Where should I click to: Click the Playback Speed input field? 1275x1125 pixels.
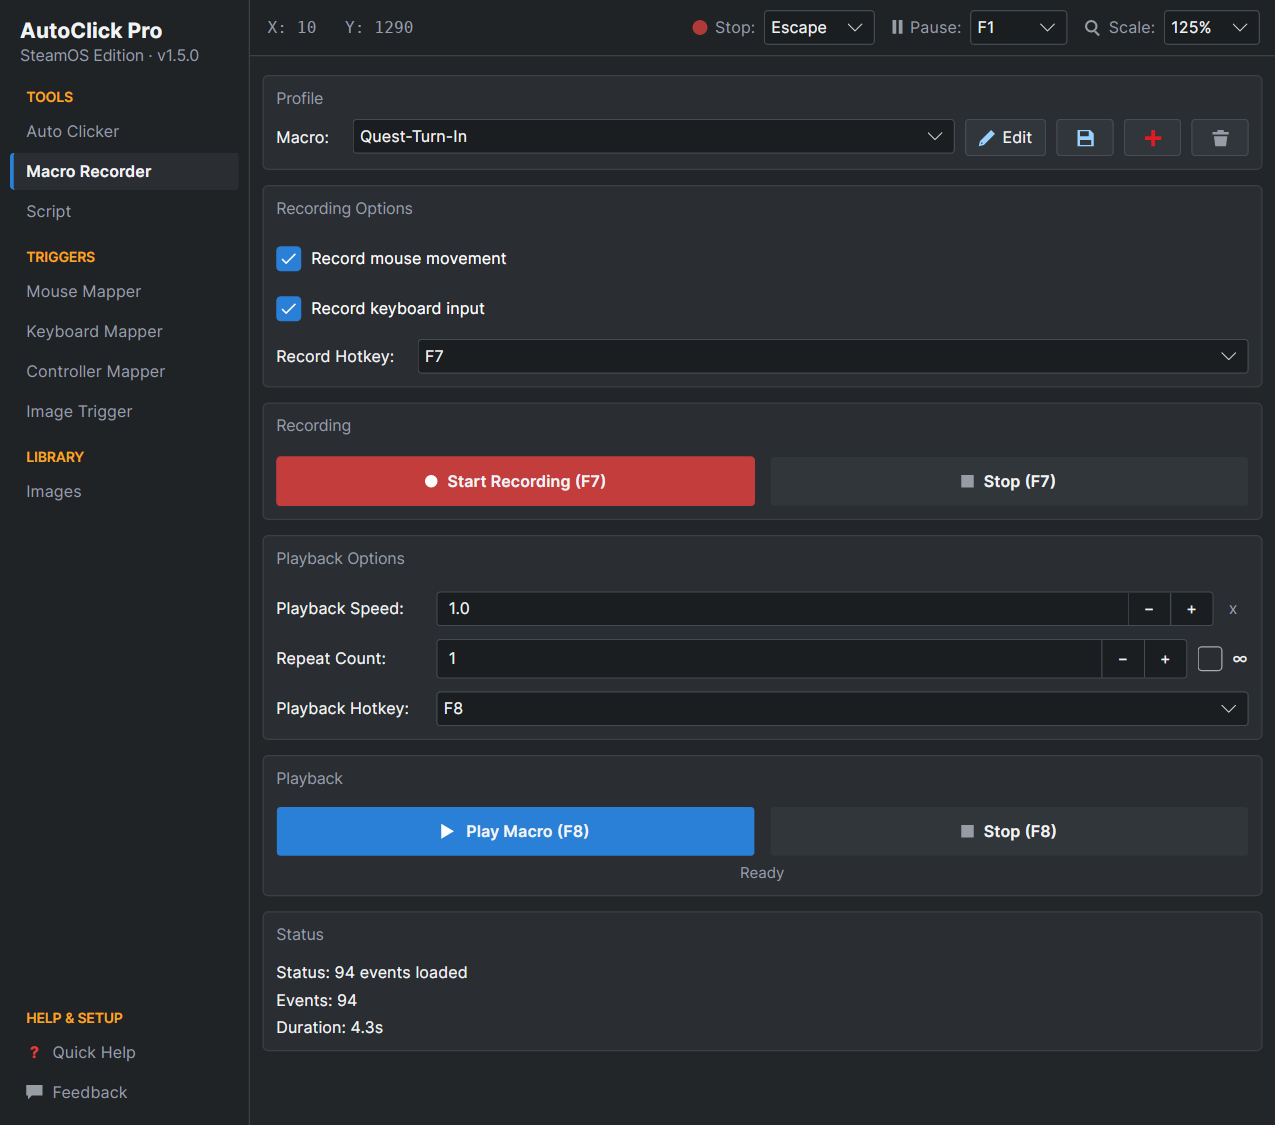(x=783, y=609)
